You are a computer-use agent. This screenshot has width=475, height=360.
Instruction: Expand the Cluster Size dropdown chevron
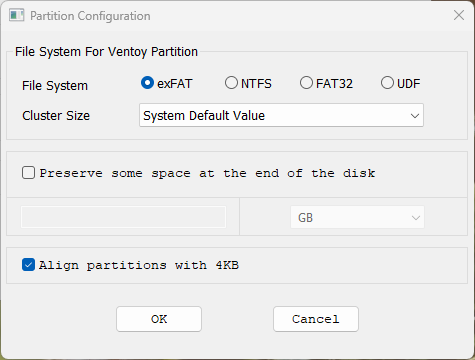[415, 116]
